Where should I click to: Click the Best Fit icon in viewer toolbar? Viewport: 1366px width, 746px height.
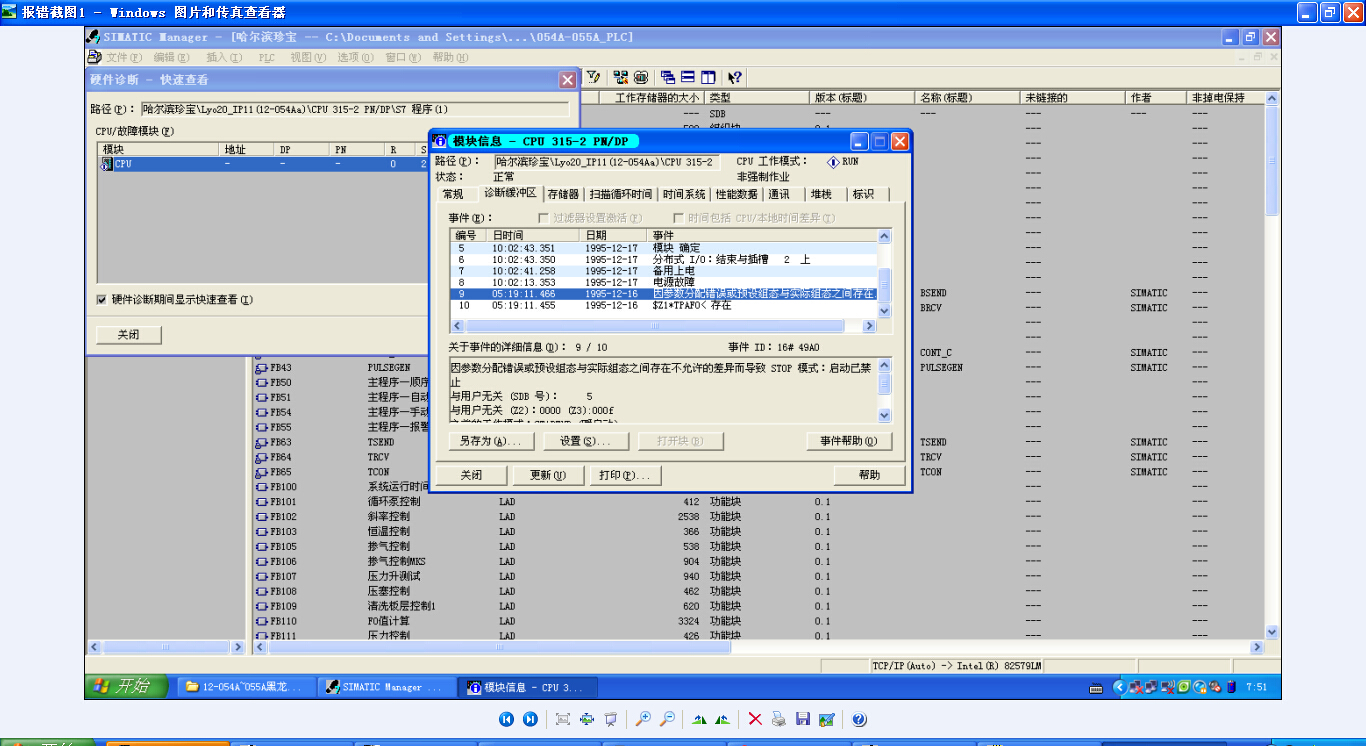coord(563,719)
